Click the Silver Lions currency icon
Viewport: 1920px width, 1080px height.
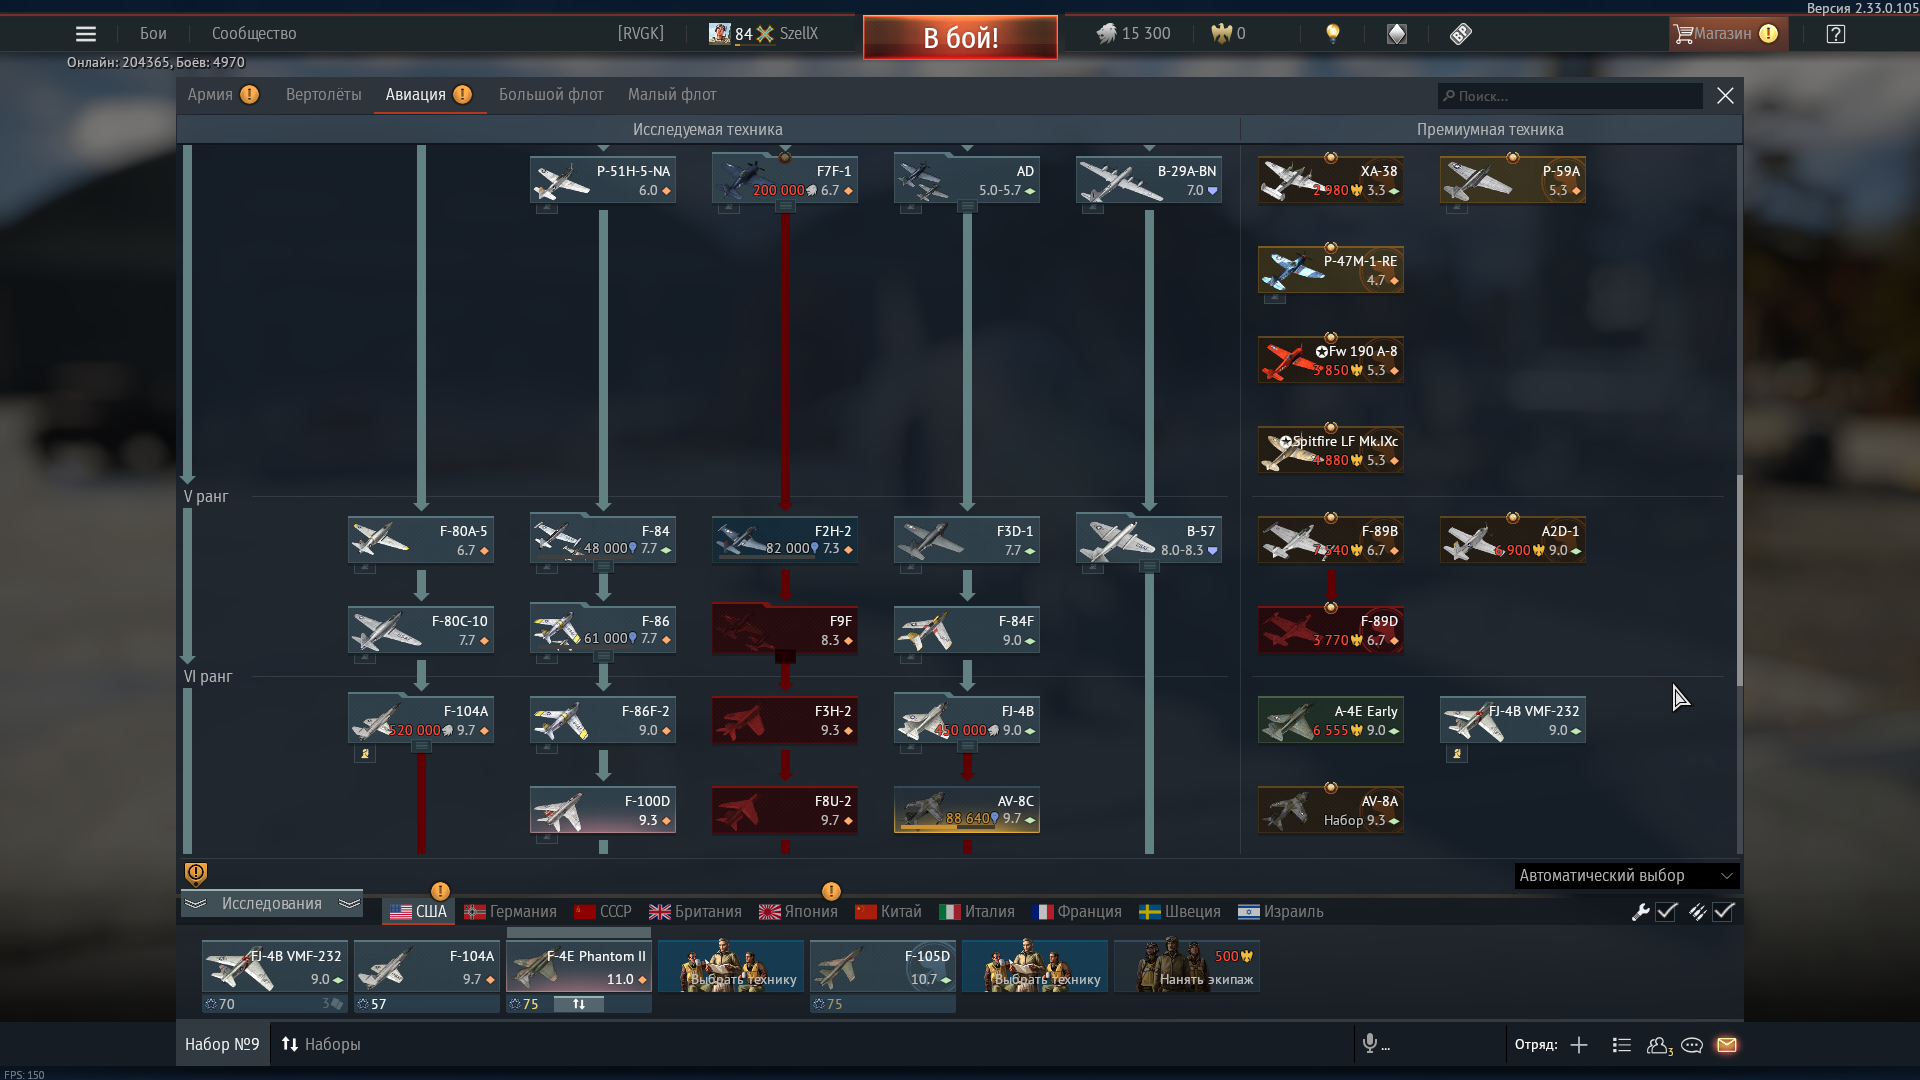(1106, 34)
